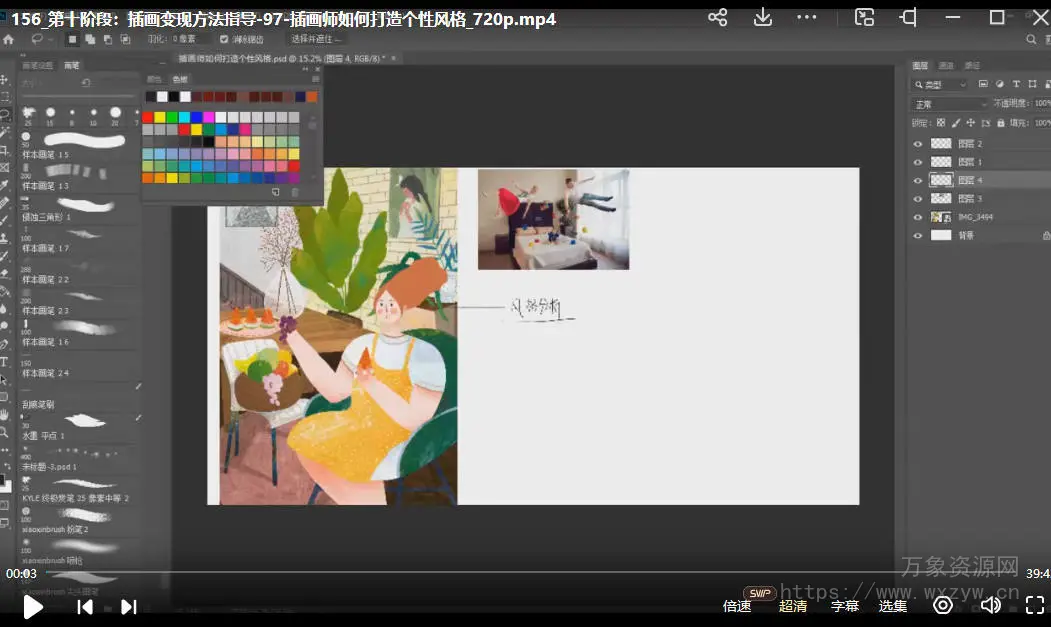Open the 超清 video quality selector
1051x627 pixels.
point(793,606)
